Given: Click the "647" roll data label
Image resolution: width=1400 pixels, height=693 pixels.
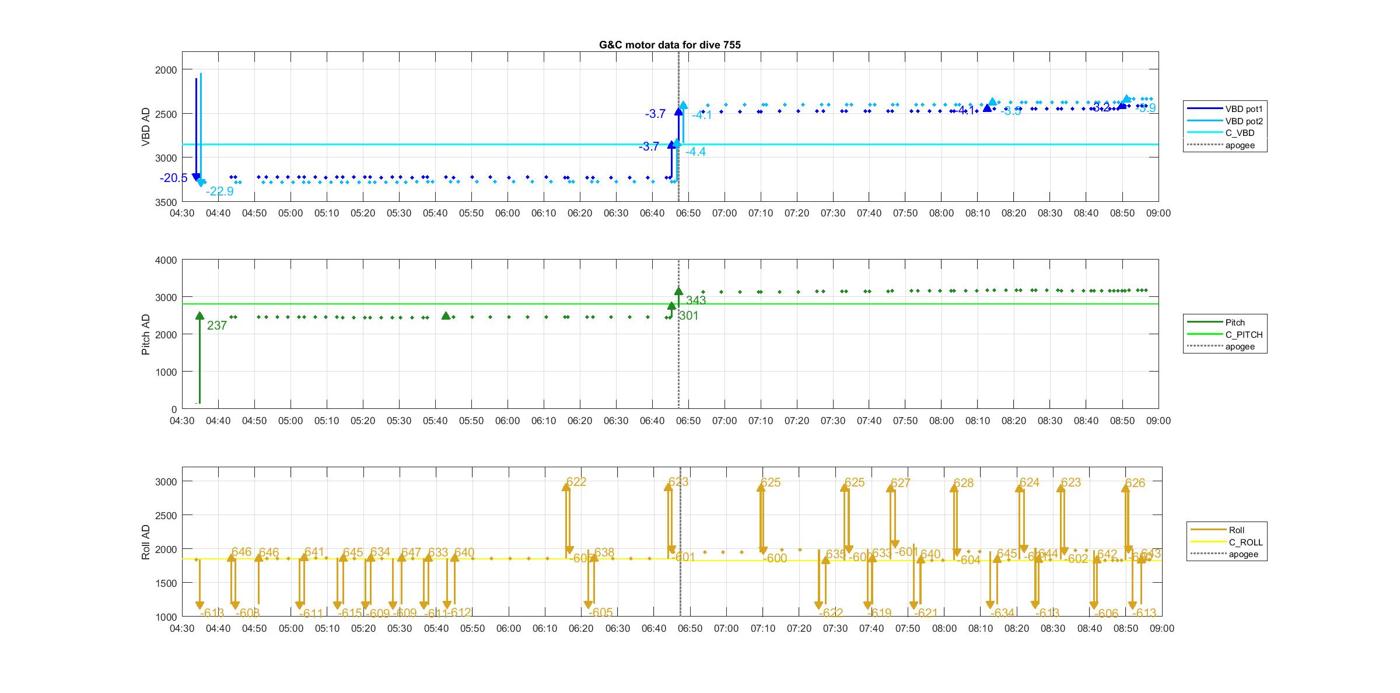Looking at the screenshot, I should click(x=411, y=553).
